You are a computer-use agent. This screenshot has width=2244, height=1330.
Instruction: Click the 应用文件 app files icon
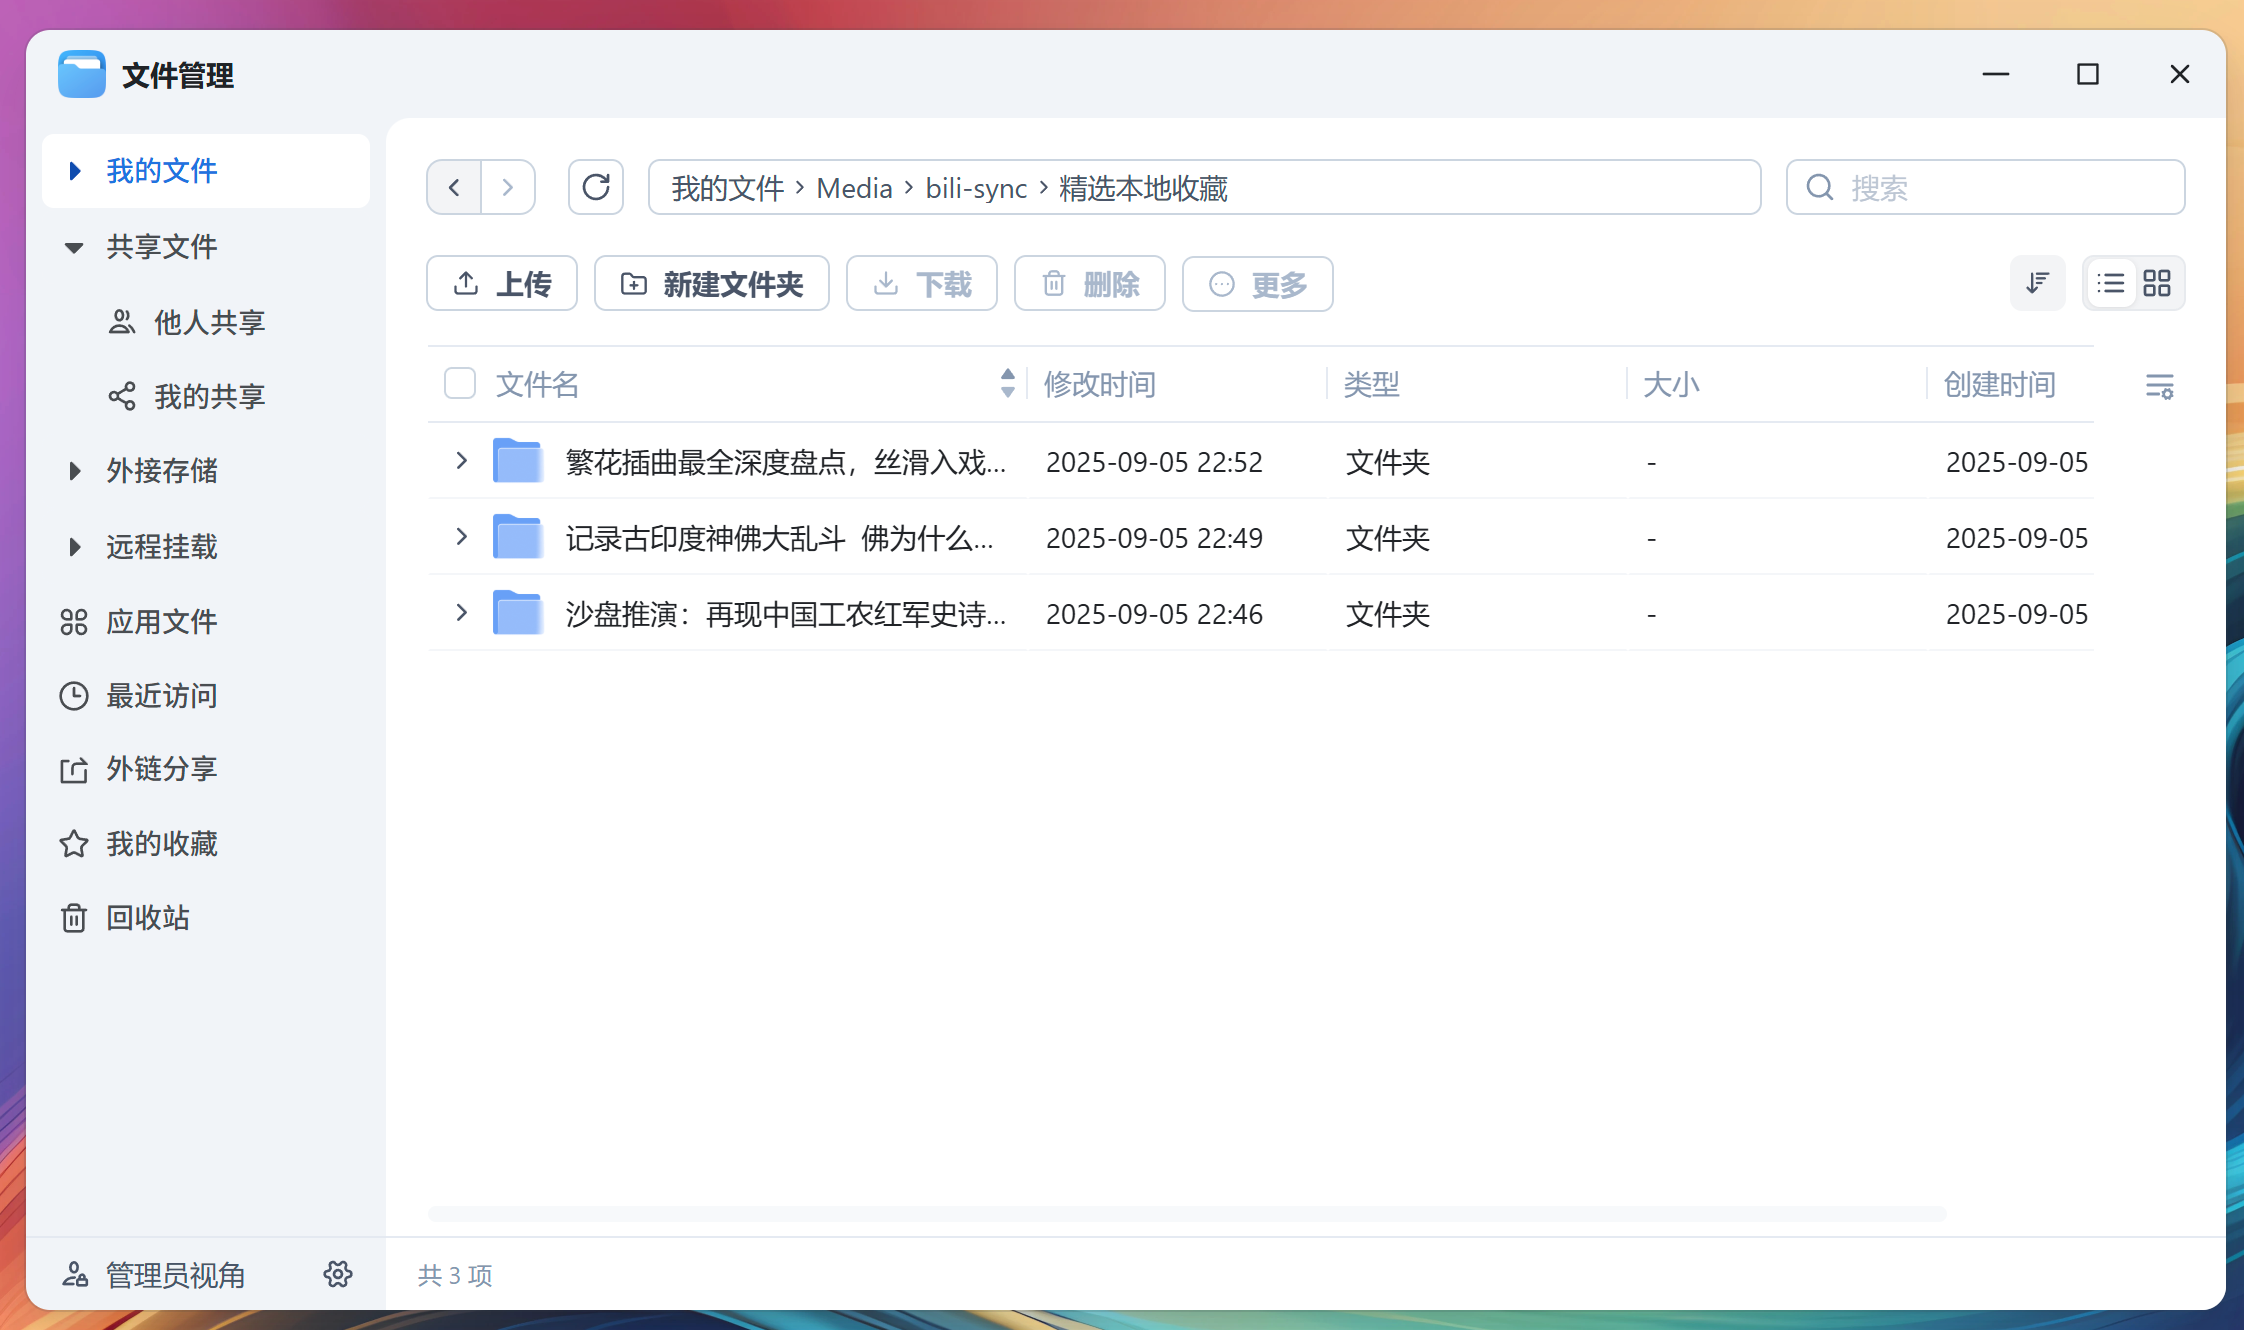tap(73, 621)
